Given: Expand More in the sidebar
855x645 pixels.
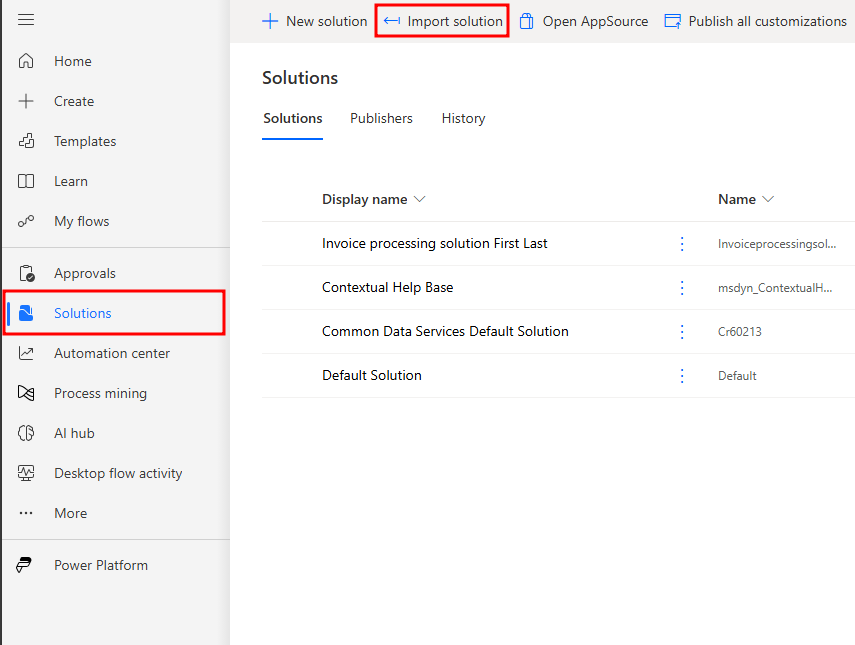Looking at the screenshot, I should [x=70, y=513].
